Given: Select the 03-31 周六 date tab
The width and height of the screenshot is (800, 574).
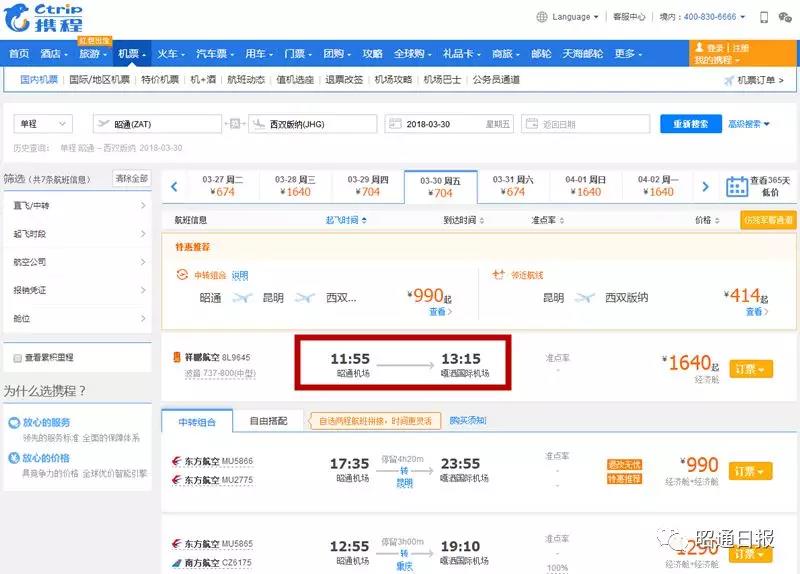Looking at the screenshot, I should coord(513,186).
